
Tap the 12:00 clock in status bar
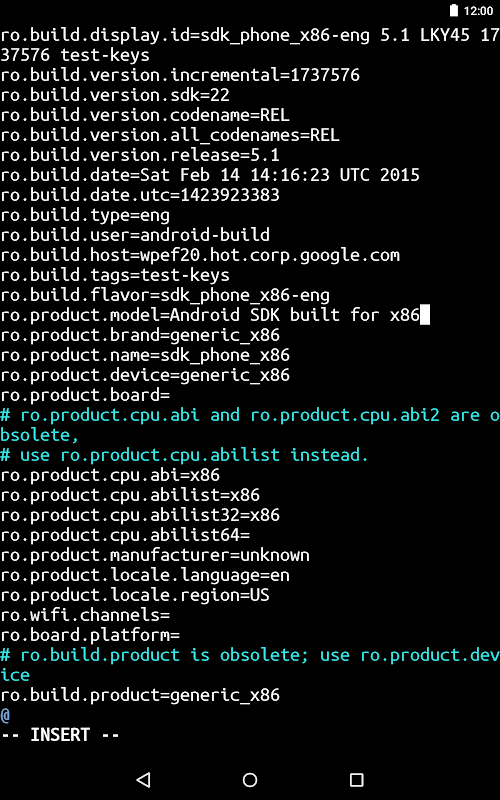pyautogui.click(x=478, y=11)
